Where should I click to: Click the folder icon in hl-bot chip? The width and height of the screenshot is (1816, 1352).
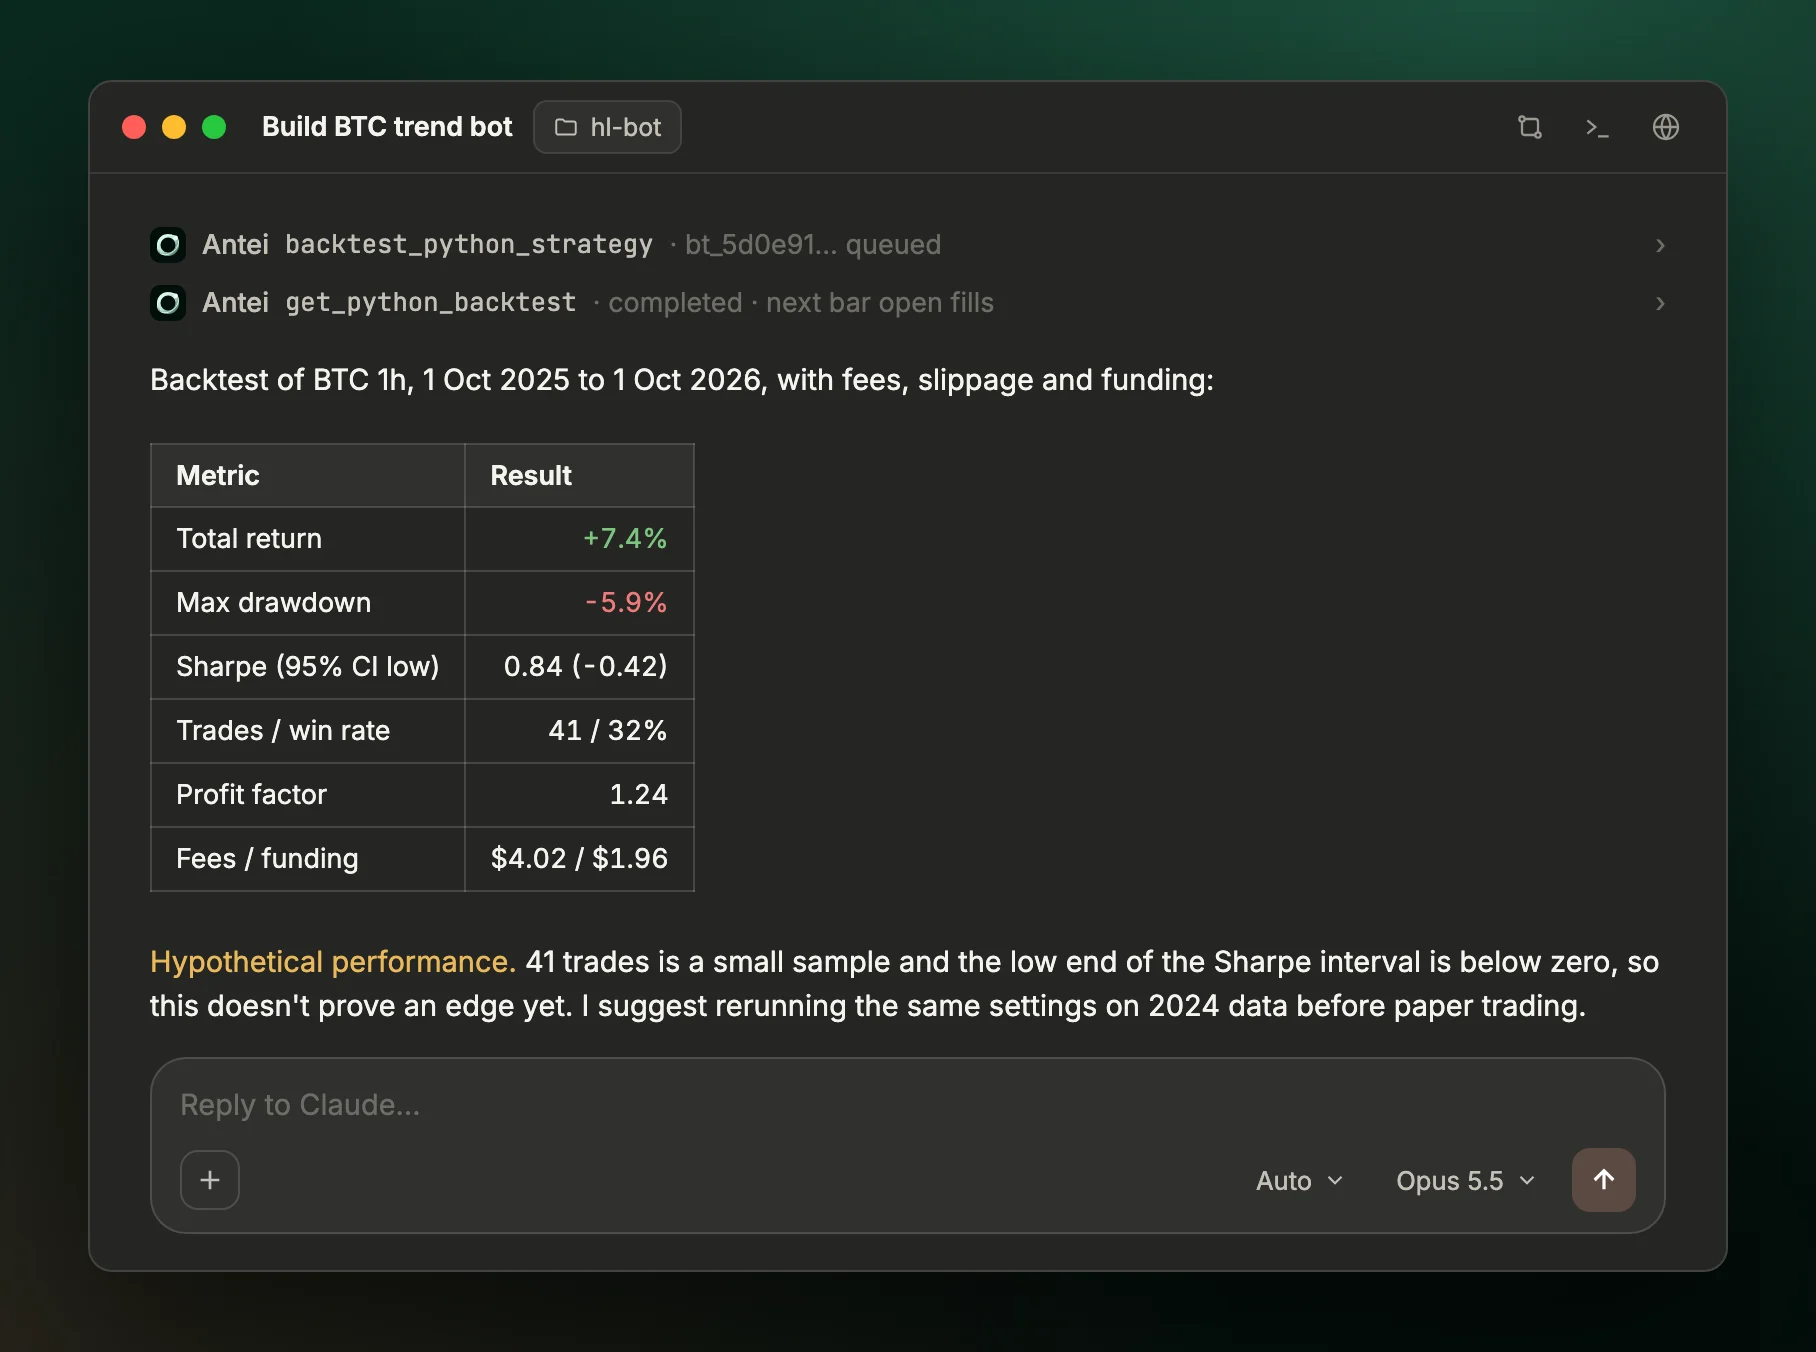coord(566,127)
